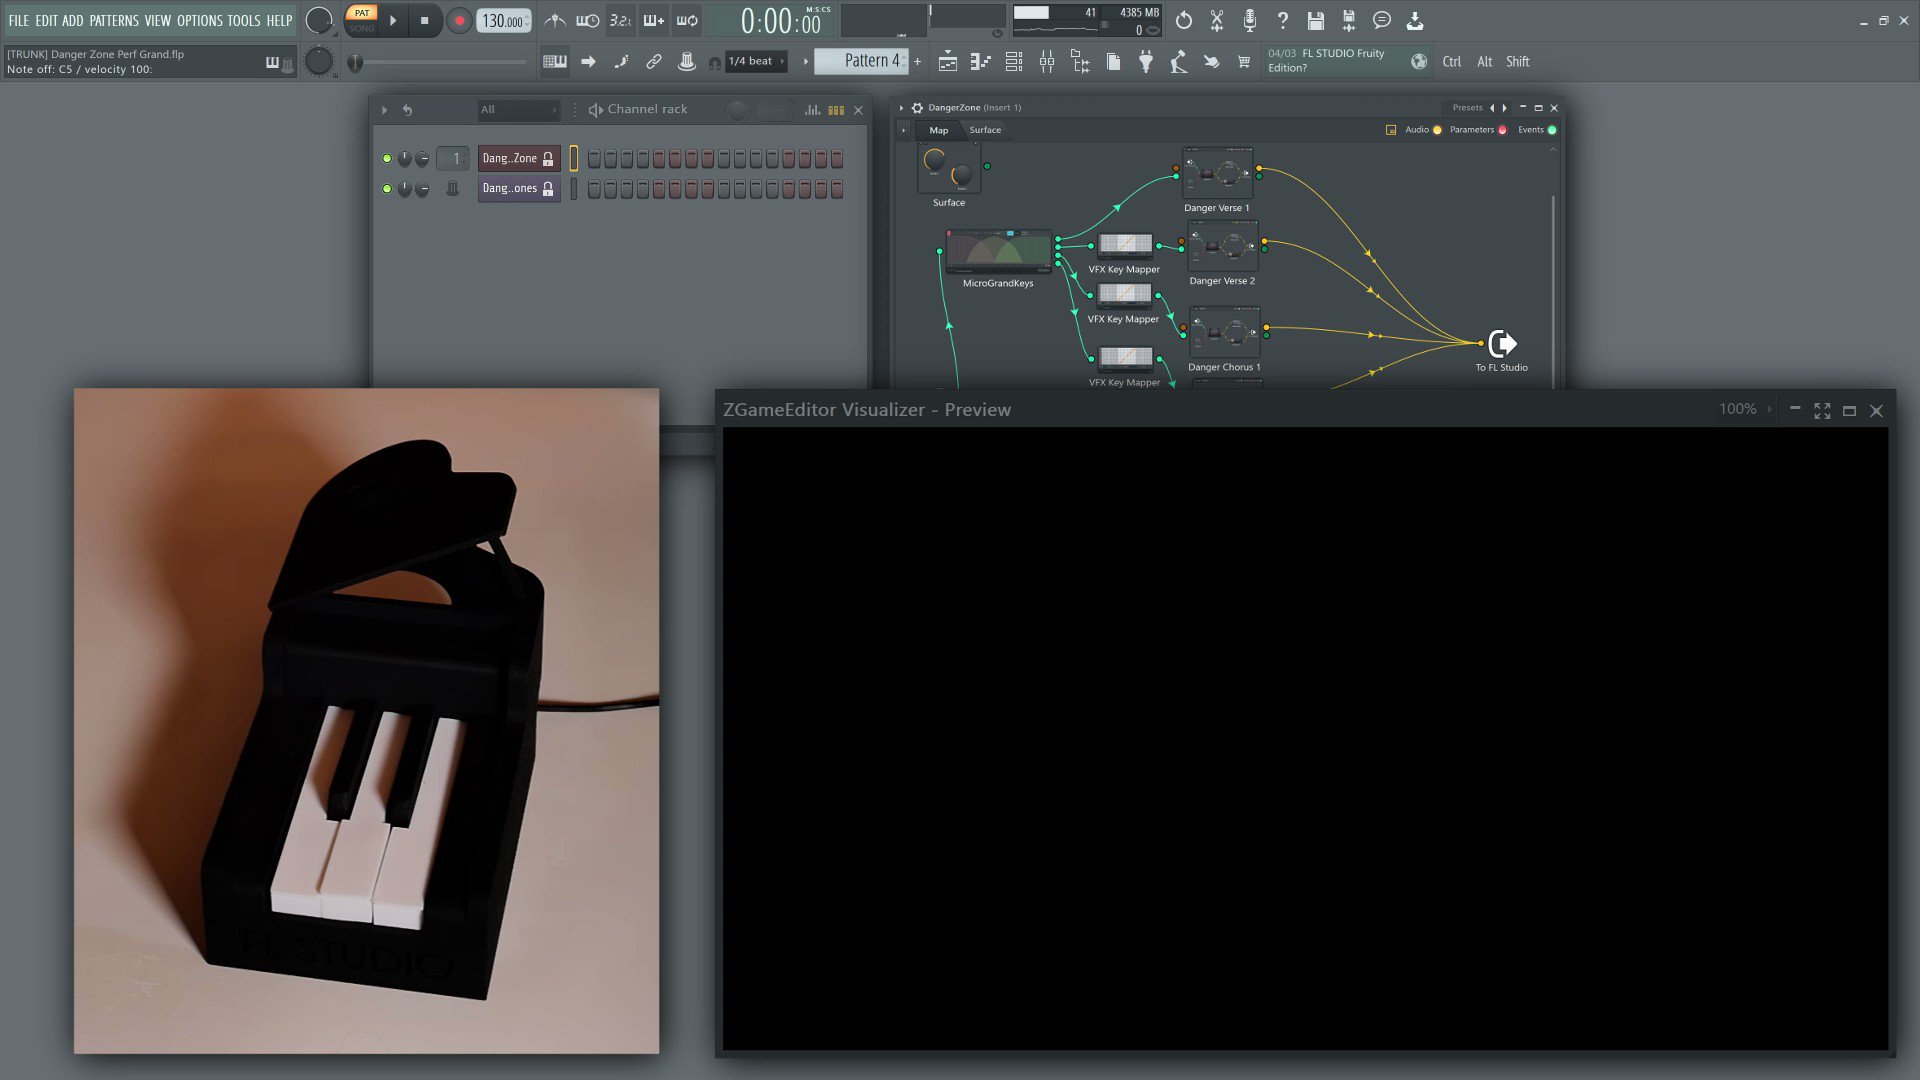This screenshot has height=1080, width=1920.
Task: Toggle the main snap magnet icon
Action: point(714,63)
